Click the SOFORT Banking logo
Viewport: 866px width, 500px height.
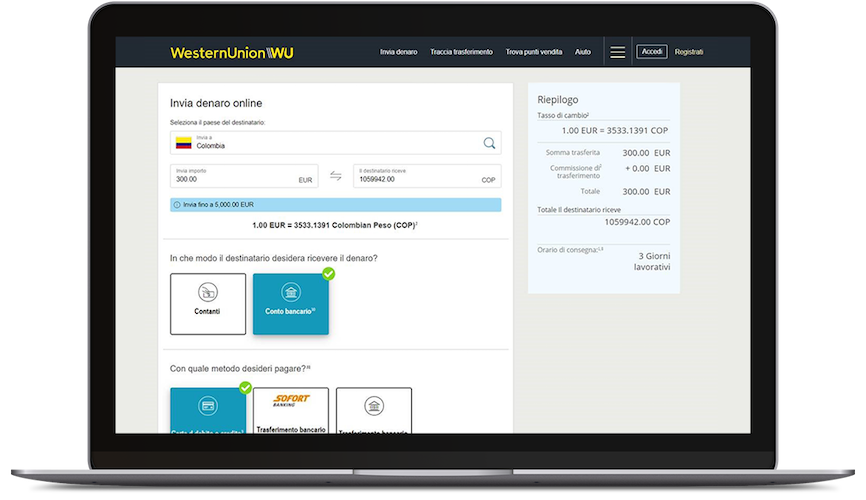tap(290, 402)
